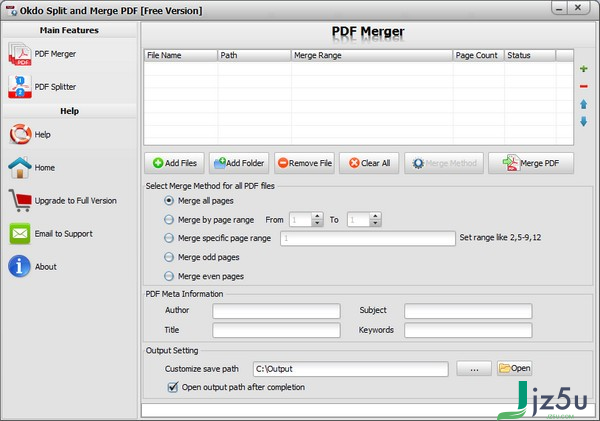Toggle Open output path after completion checkbox
Viewport: 600px width, 421px height.
click(x=173, y=387)
